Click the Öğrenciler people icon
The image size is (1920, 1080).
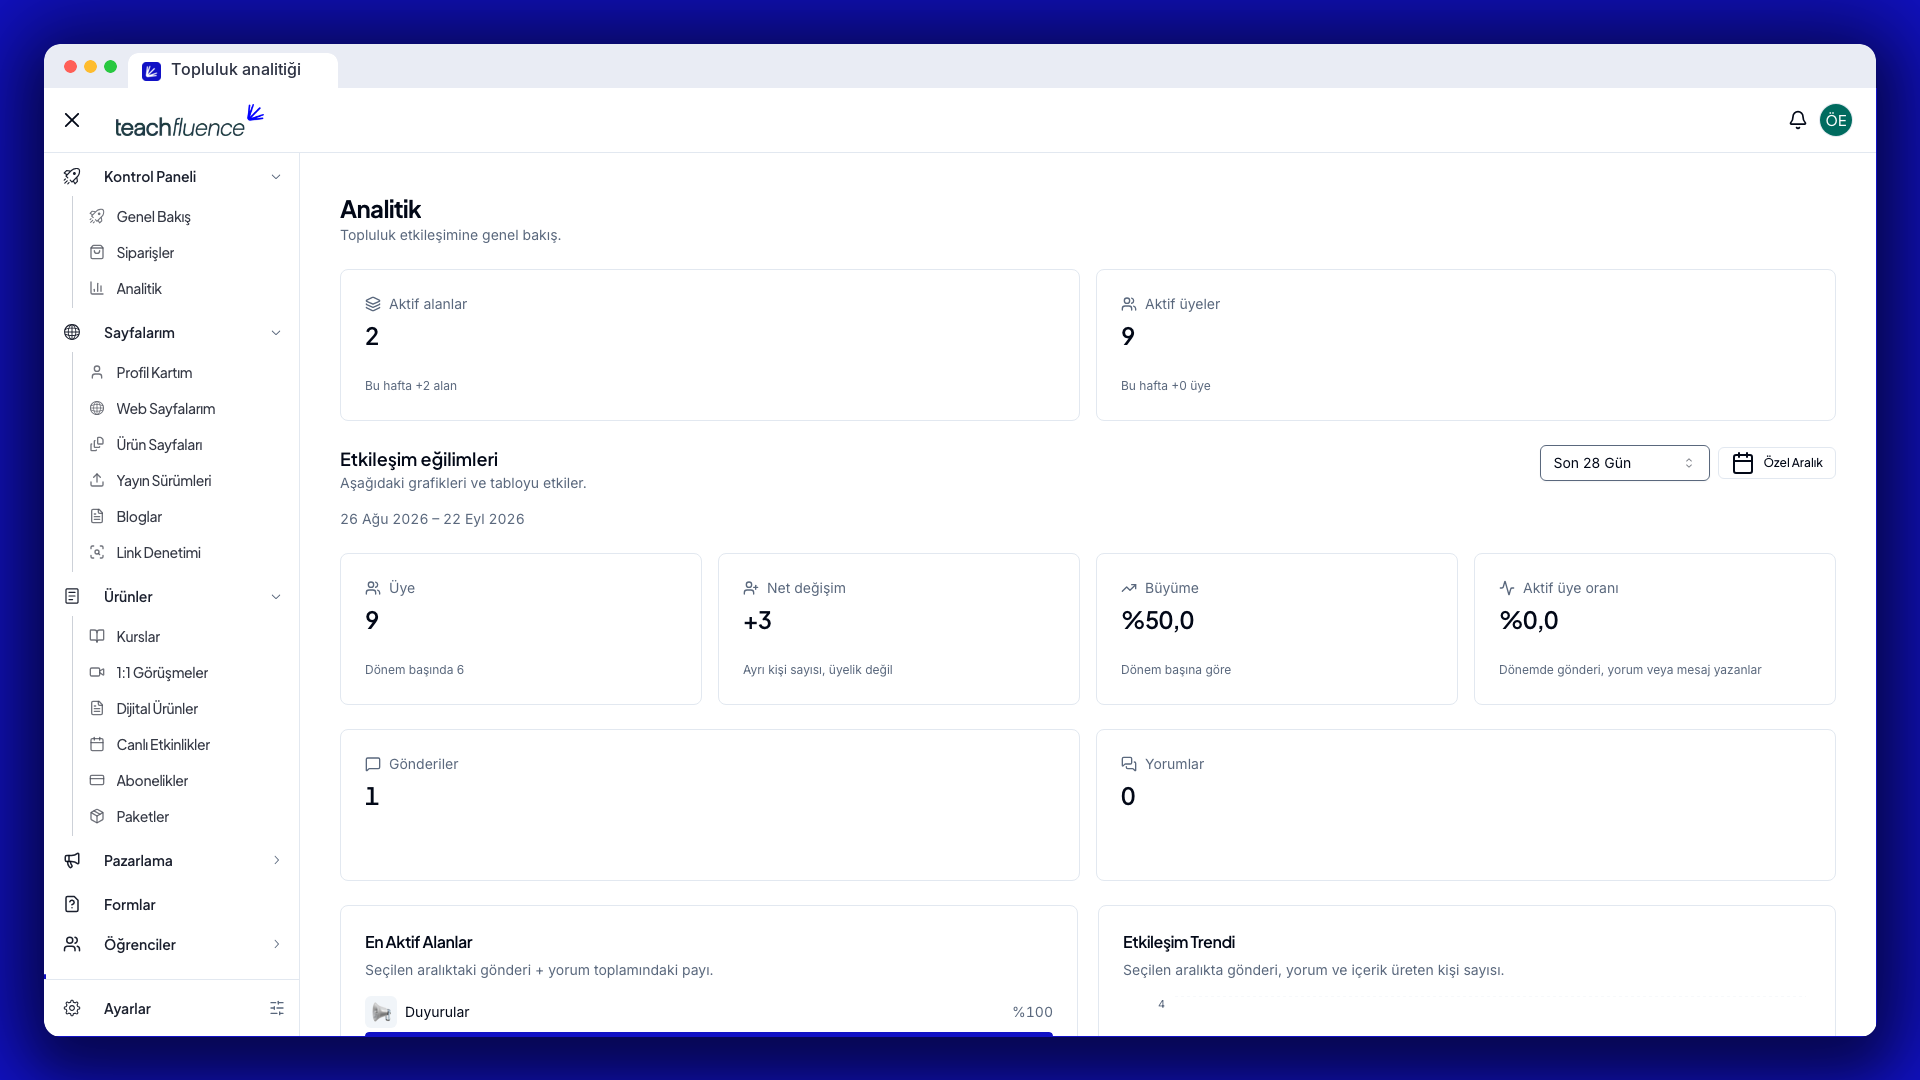(x=72, y=945)
